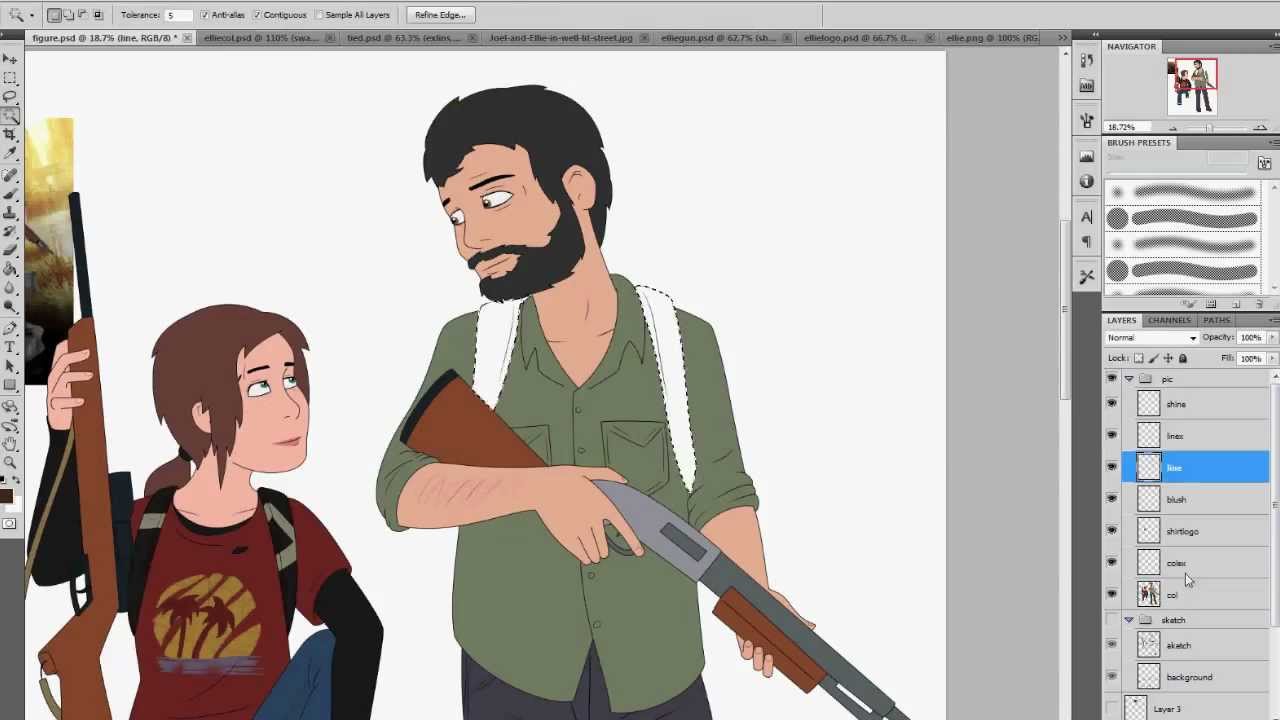Switch to the Paths tab
This screenshot has width=1280, height=720.
tap(1216, 320)
